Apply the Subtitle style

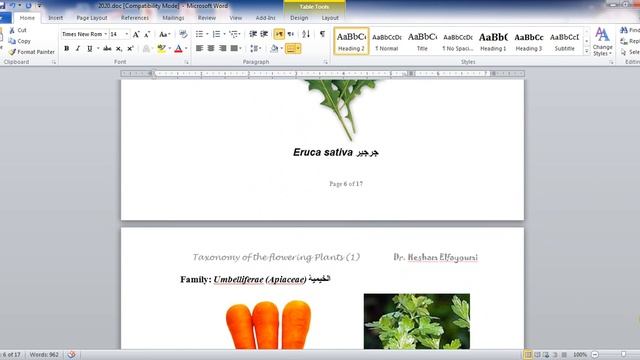click(x=564, y=41)
